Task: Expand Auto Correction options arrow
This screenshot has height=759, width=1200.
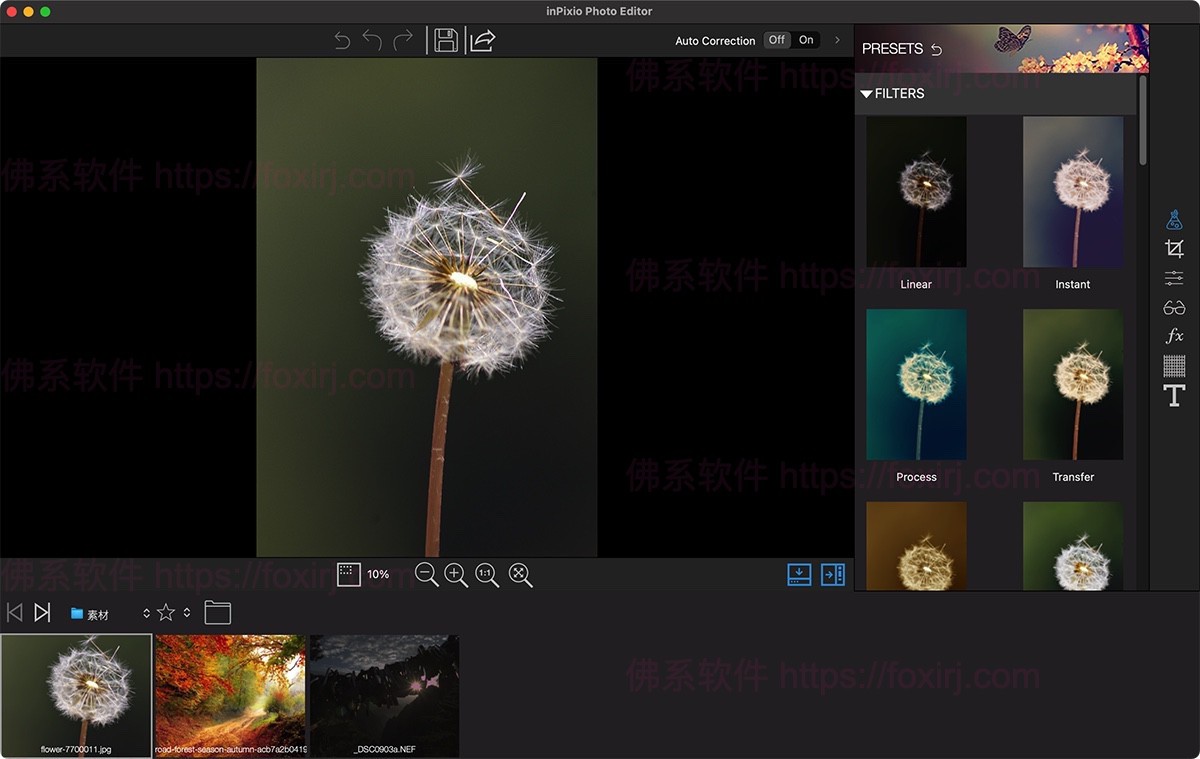Action: 837,40
